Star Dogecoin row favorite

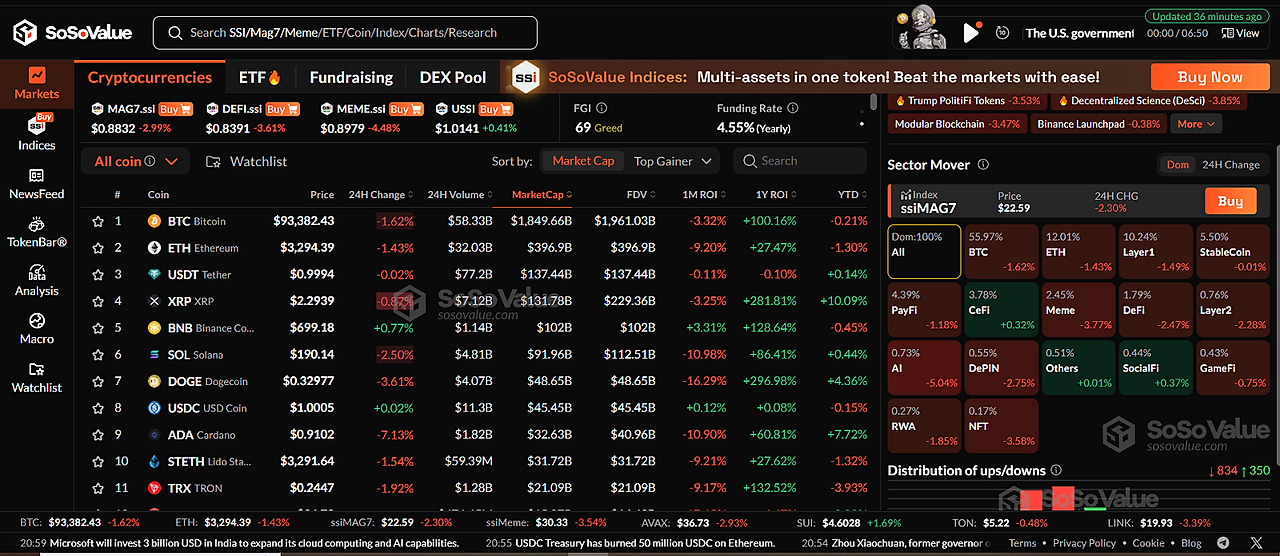coord(98,381)
